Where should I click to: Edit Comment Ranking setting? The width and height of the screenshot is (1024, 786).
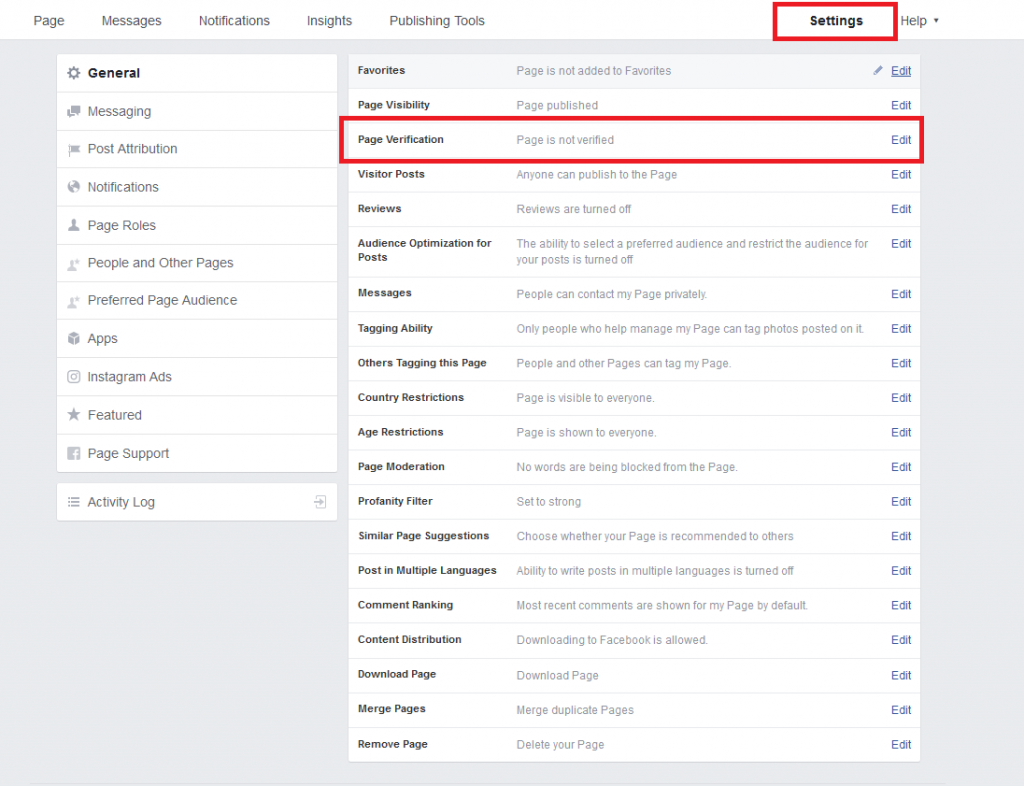pos(901,606)
